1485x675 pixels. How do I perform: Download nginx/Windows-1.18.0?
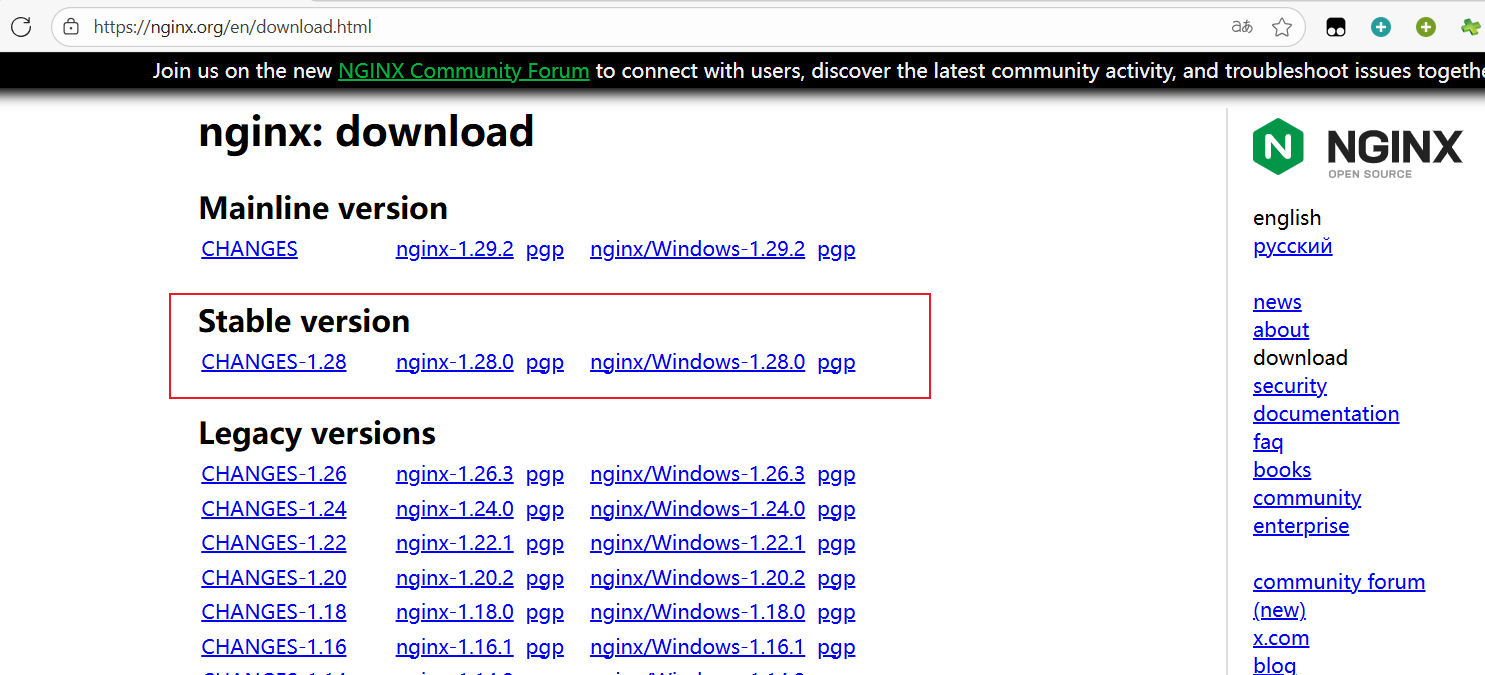coord(697,612)
